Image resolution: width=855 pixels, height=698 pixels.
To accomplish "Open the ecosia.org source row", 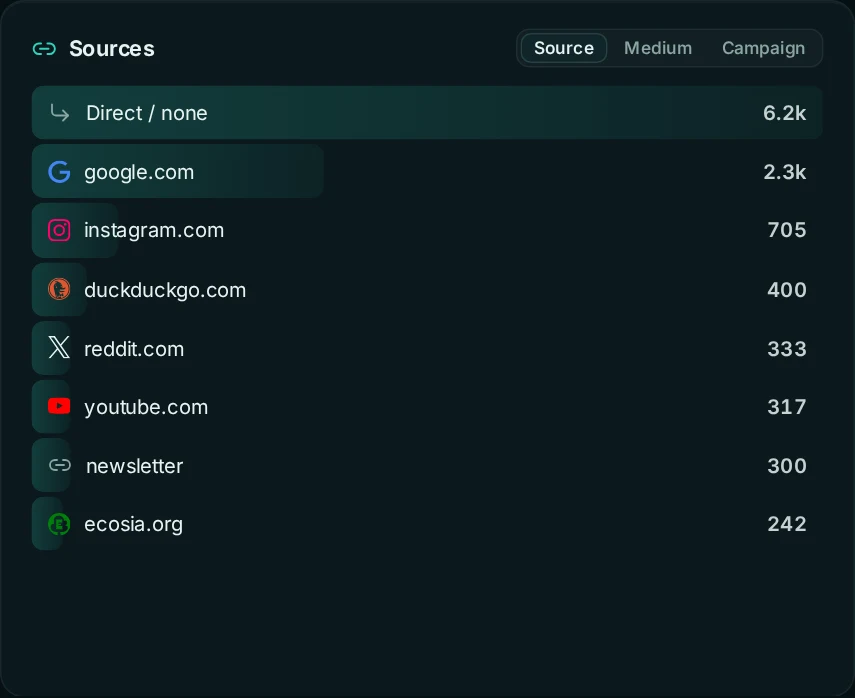I will tap(427, 524).
